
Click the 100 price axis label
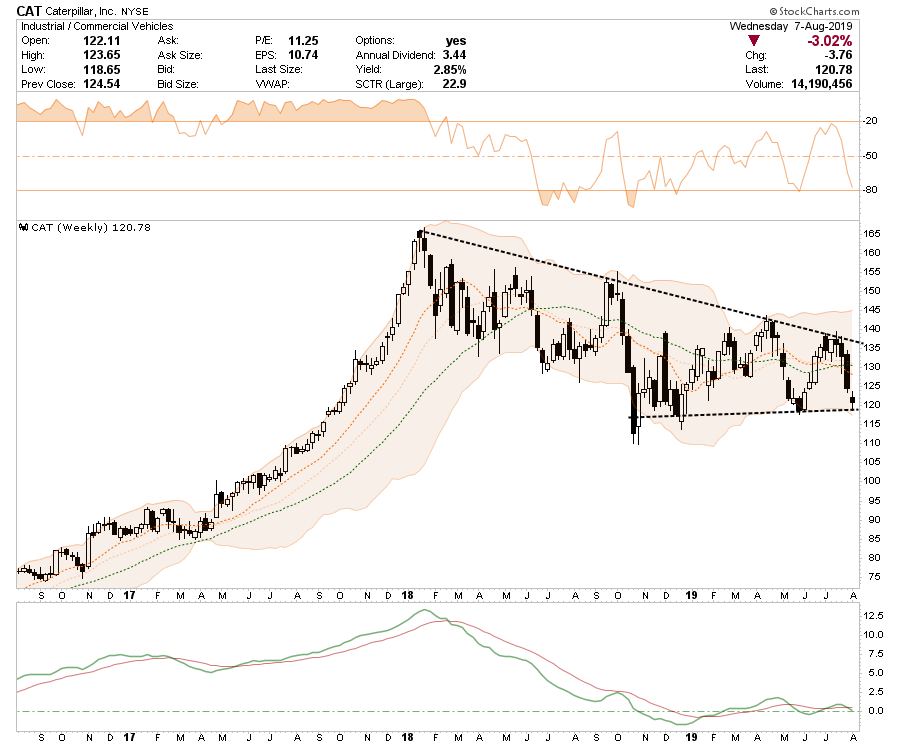pos(872,481)
